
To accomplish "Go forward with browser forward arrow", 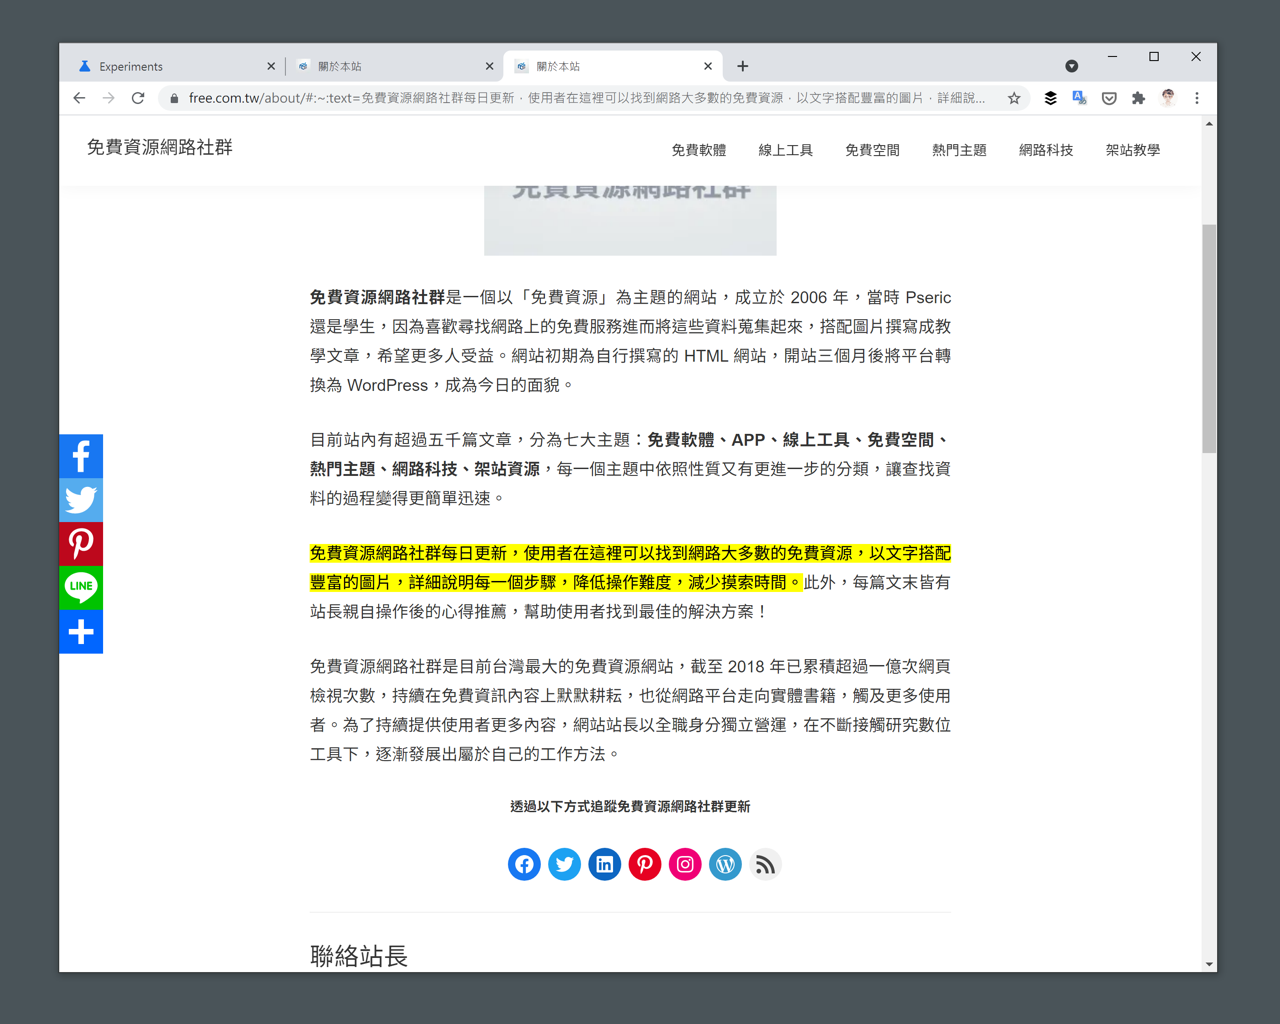I will click(x=108, y=98).
